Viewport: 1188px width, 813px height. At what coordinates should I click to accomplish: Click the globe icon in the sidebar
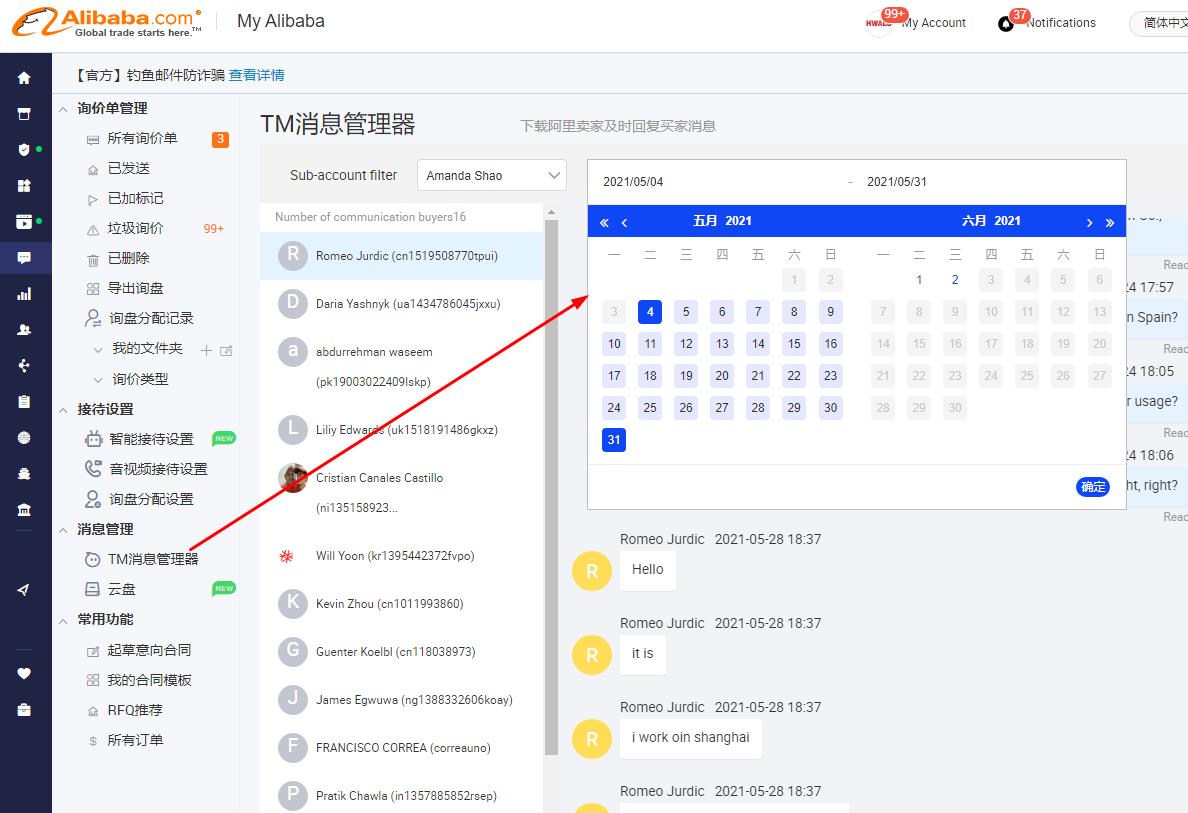(24, 437)
